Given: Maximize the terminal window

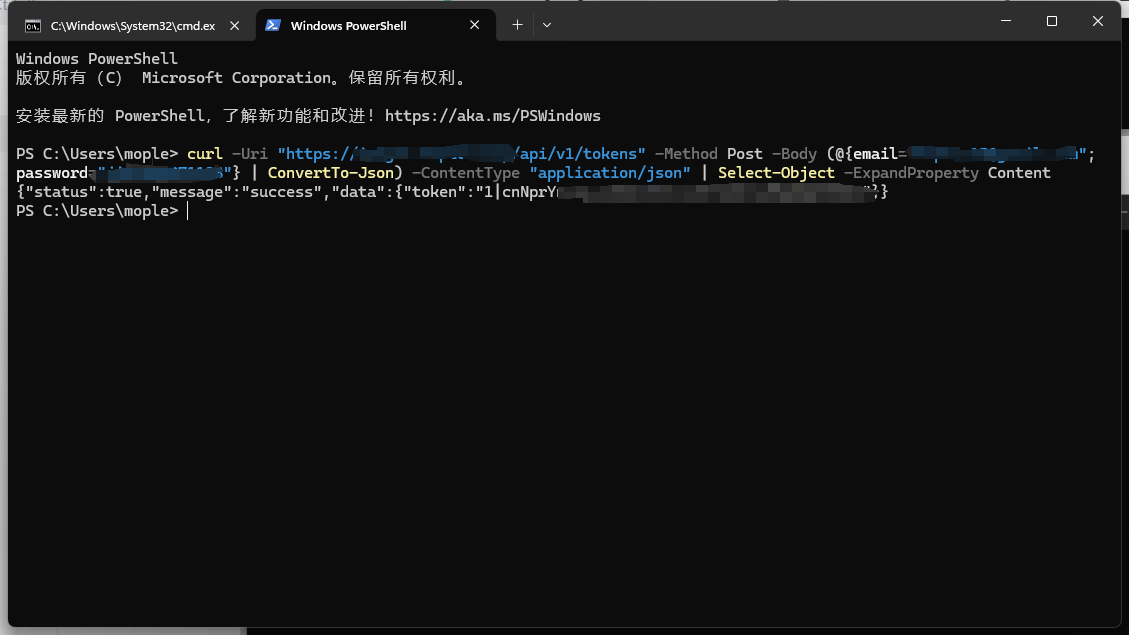Looking at the screenshot, I should [x=1052, y=21].
